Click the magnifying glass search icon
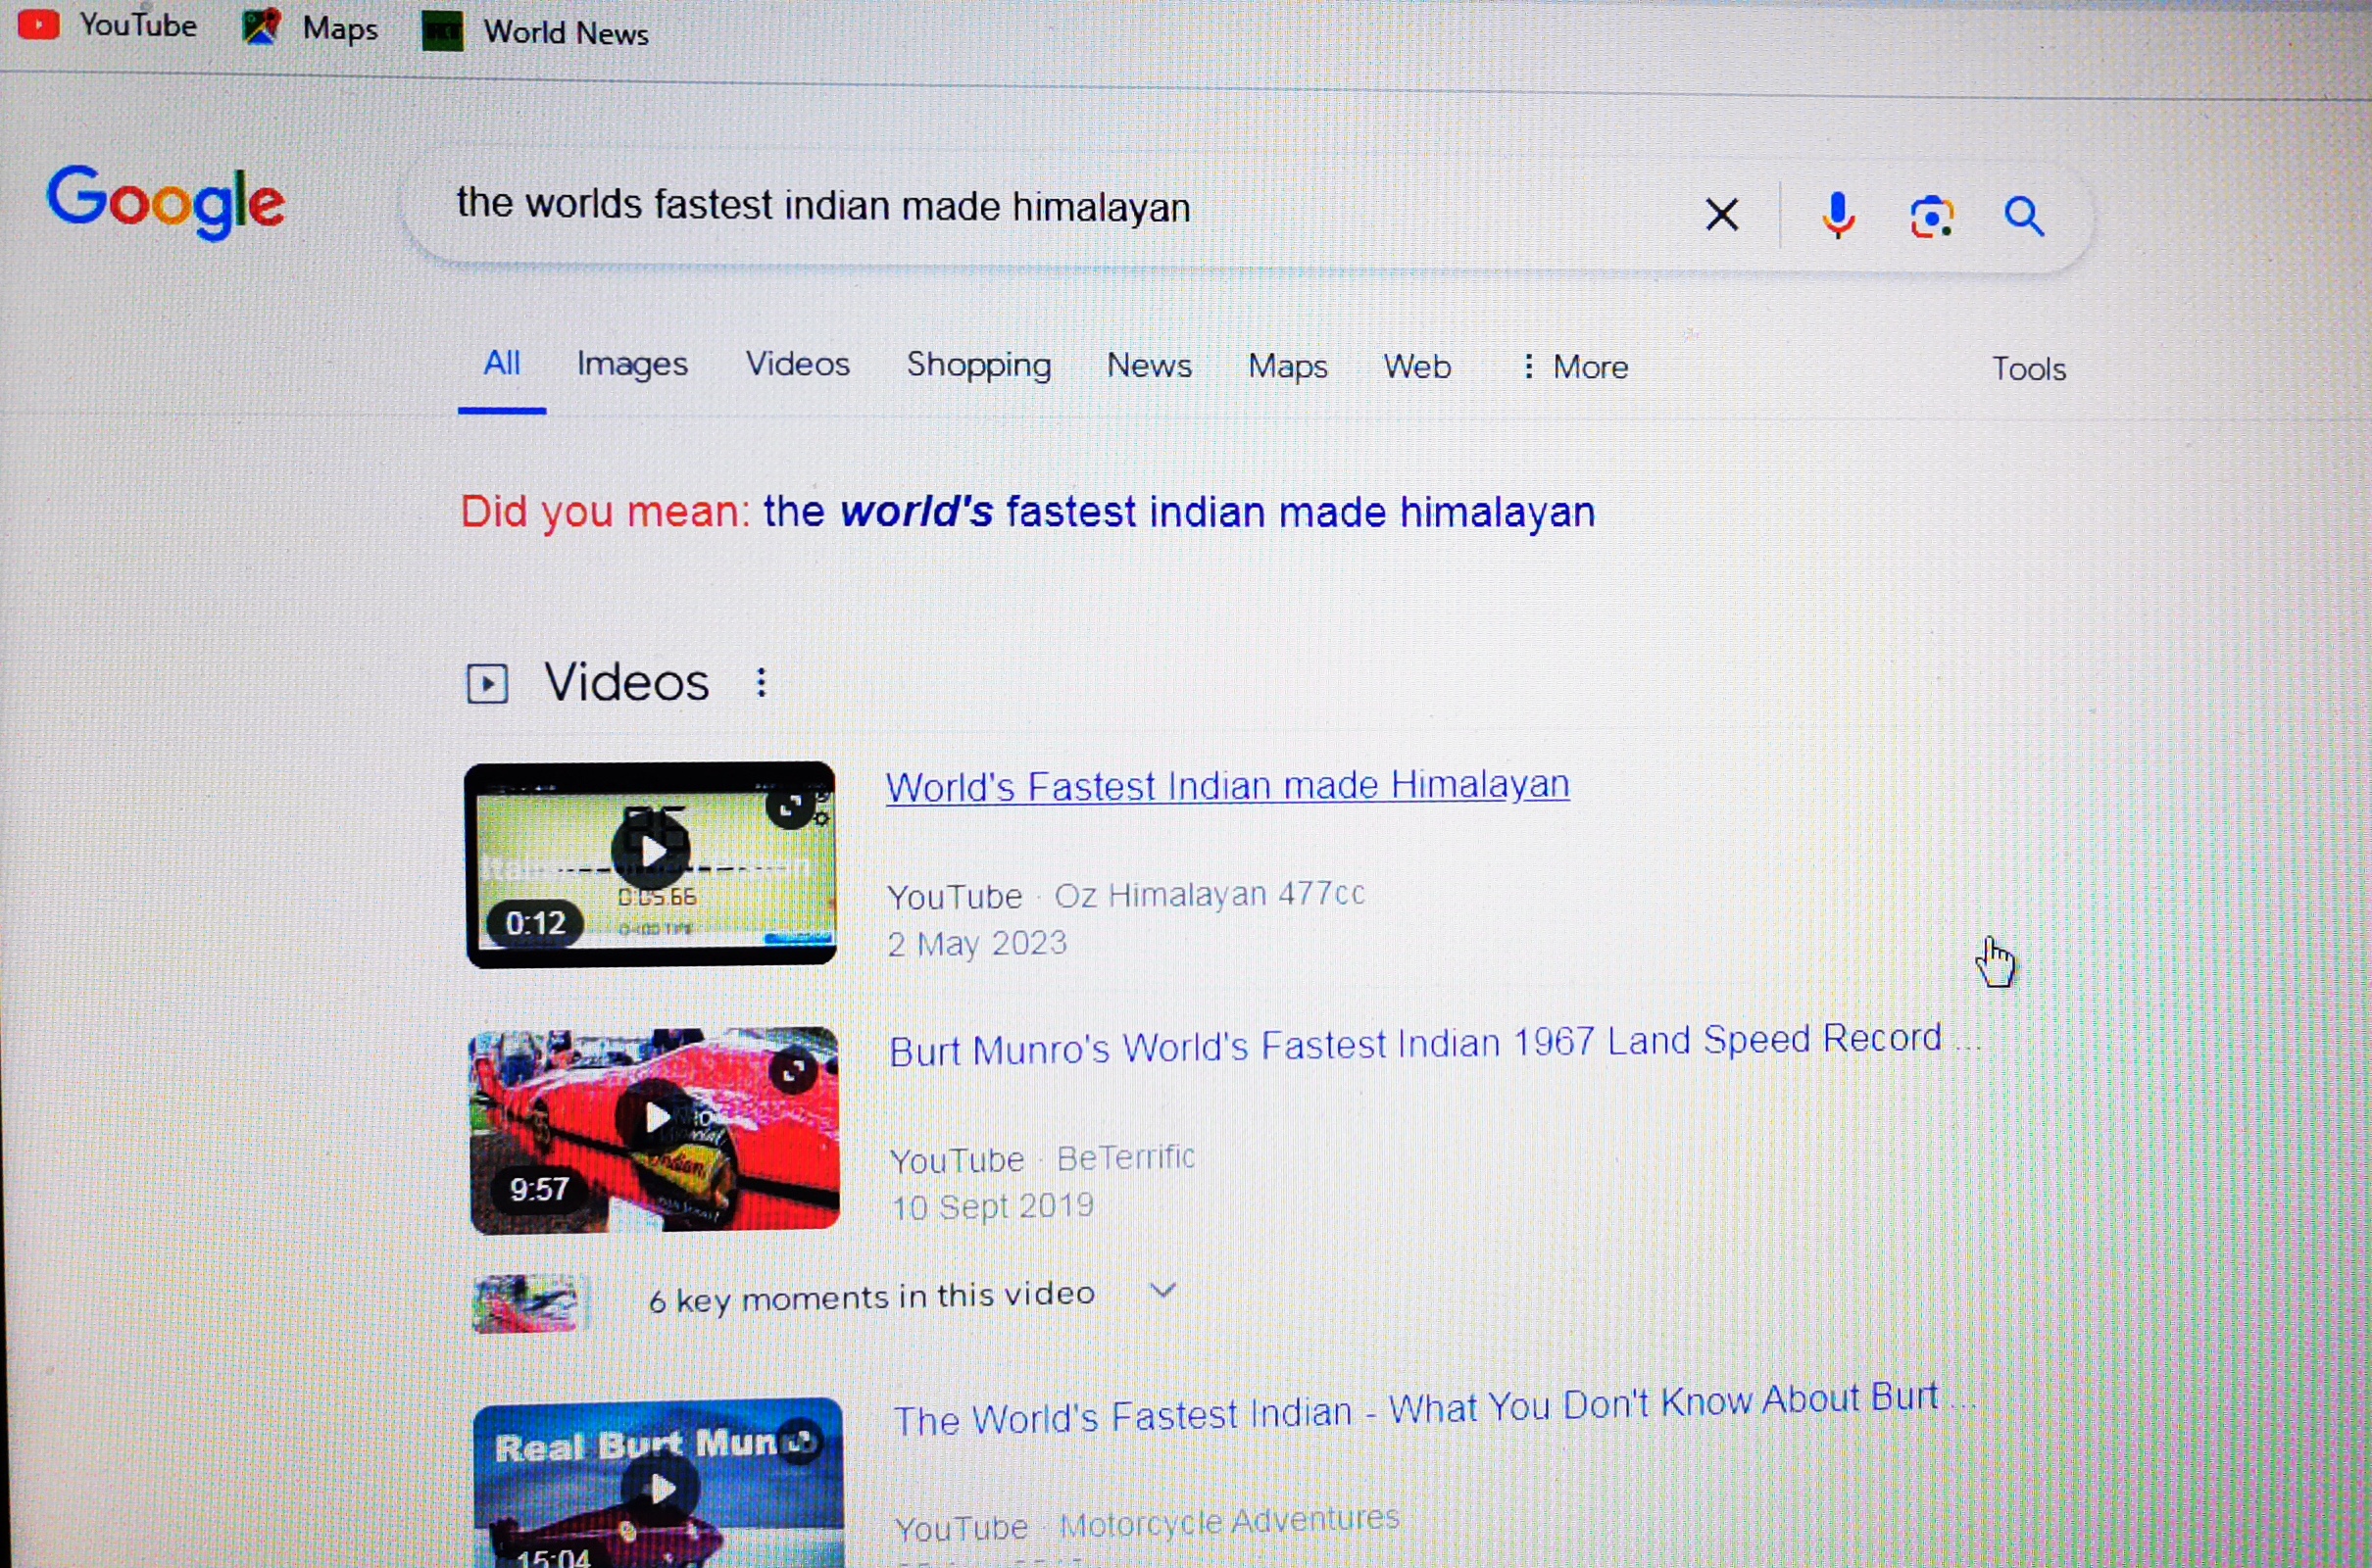Image resolution: width=2372 pixels, height=1568 pixels. [x=2024, y=216]
